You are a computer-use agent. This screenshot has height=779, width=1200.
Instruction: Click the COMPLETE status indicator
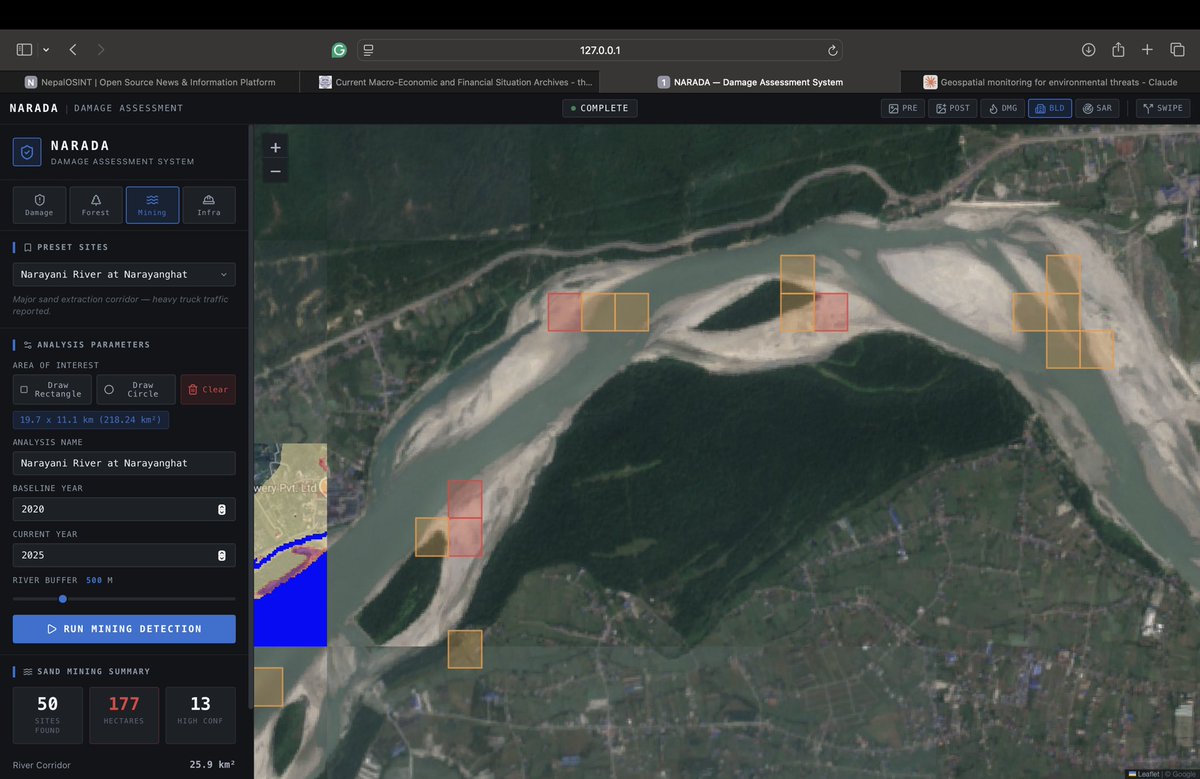(x=599, y=108)
